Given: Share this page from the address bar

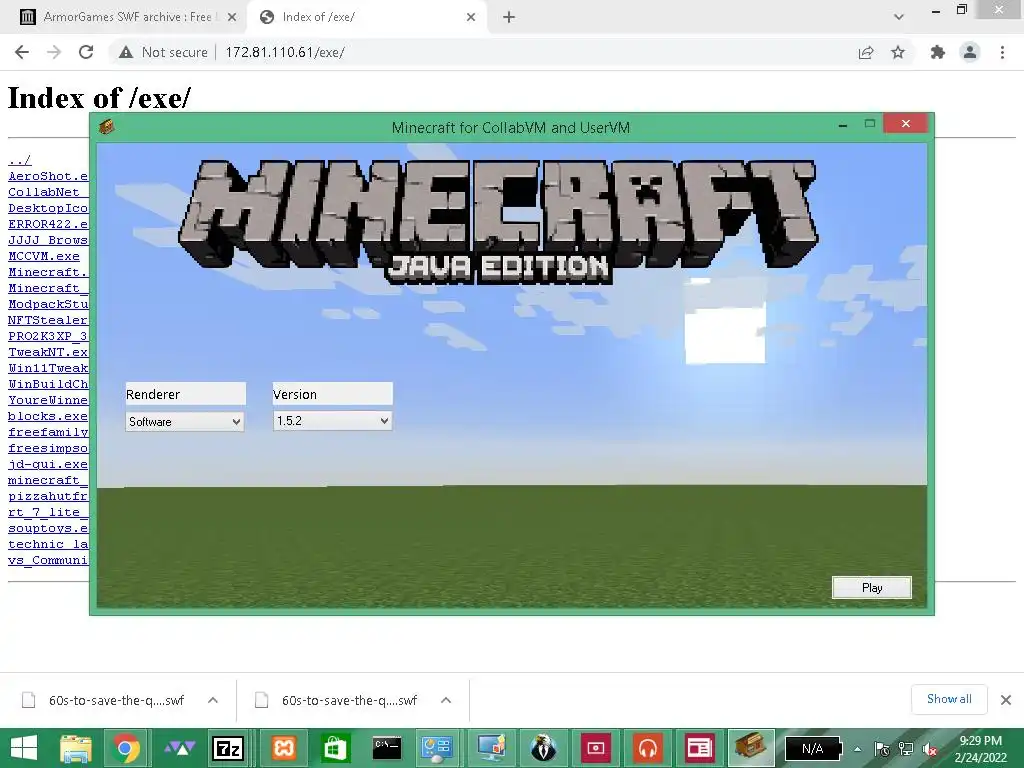Looking at the screenshot, I should (866, 52).
